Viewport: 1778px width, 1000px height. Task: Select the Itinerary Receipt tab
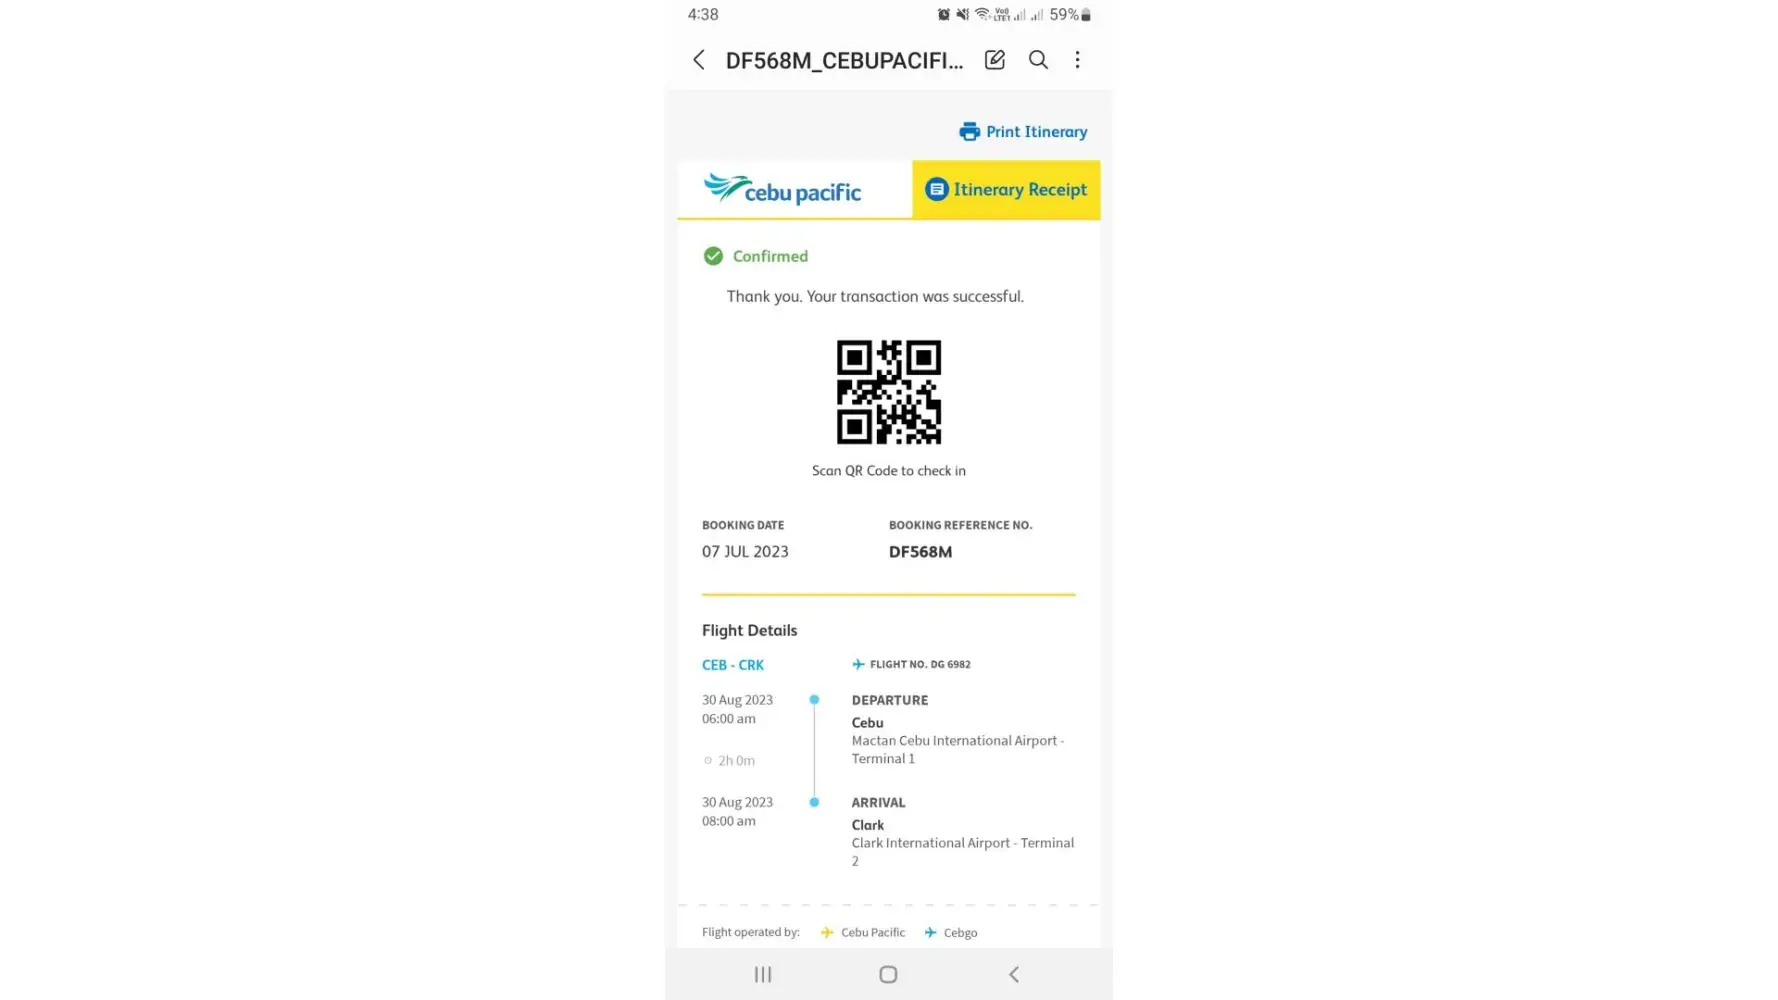click(1006, 189)
